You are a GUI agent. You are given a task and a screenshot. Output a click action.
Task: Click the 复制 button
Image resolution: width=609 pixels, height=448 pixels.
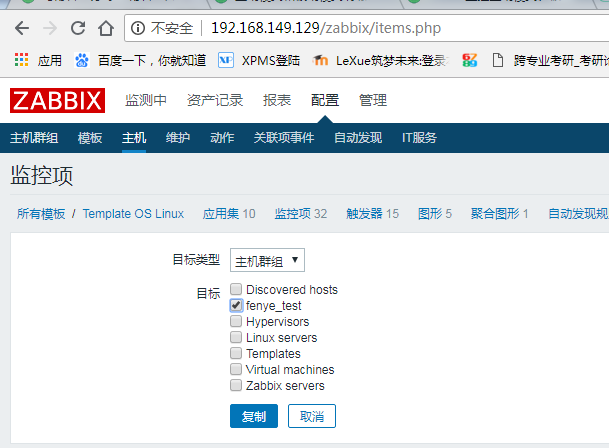click(254, 416)
